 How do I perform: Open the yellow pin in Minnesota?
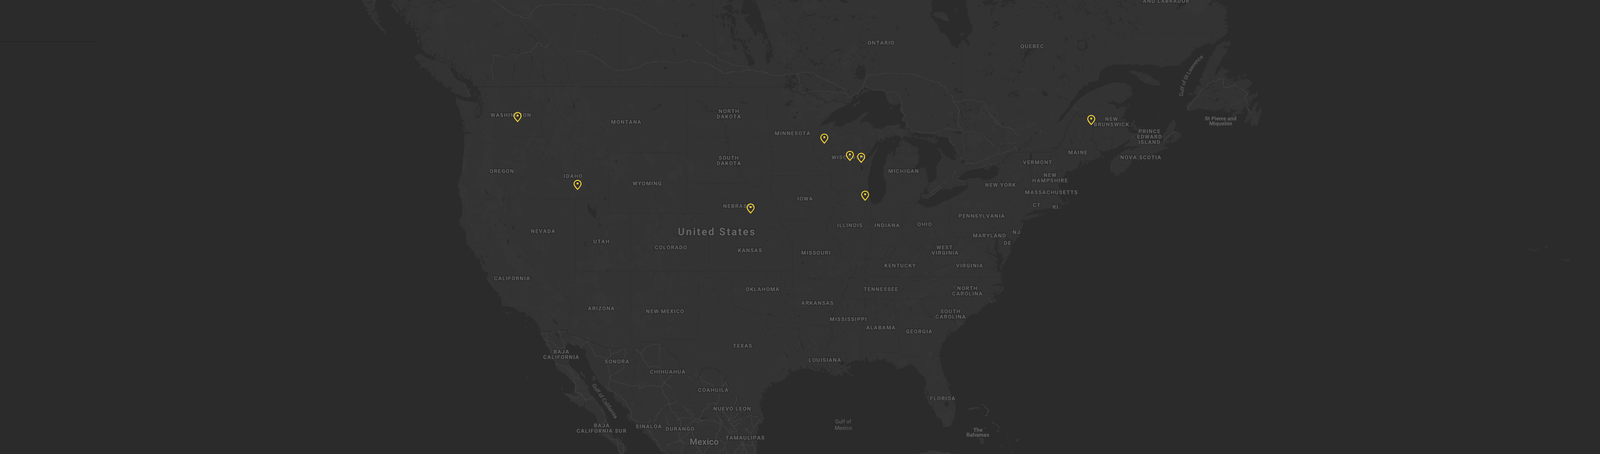824,139
